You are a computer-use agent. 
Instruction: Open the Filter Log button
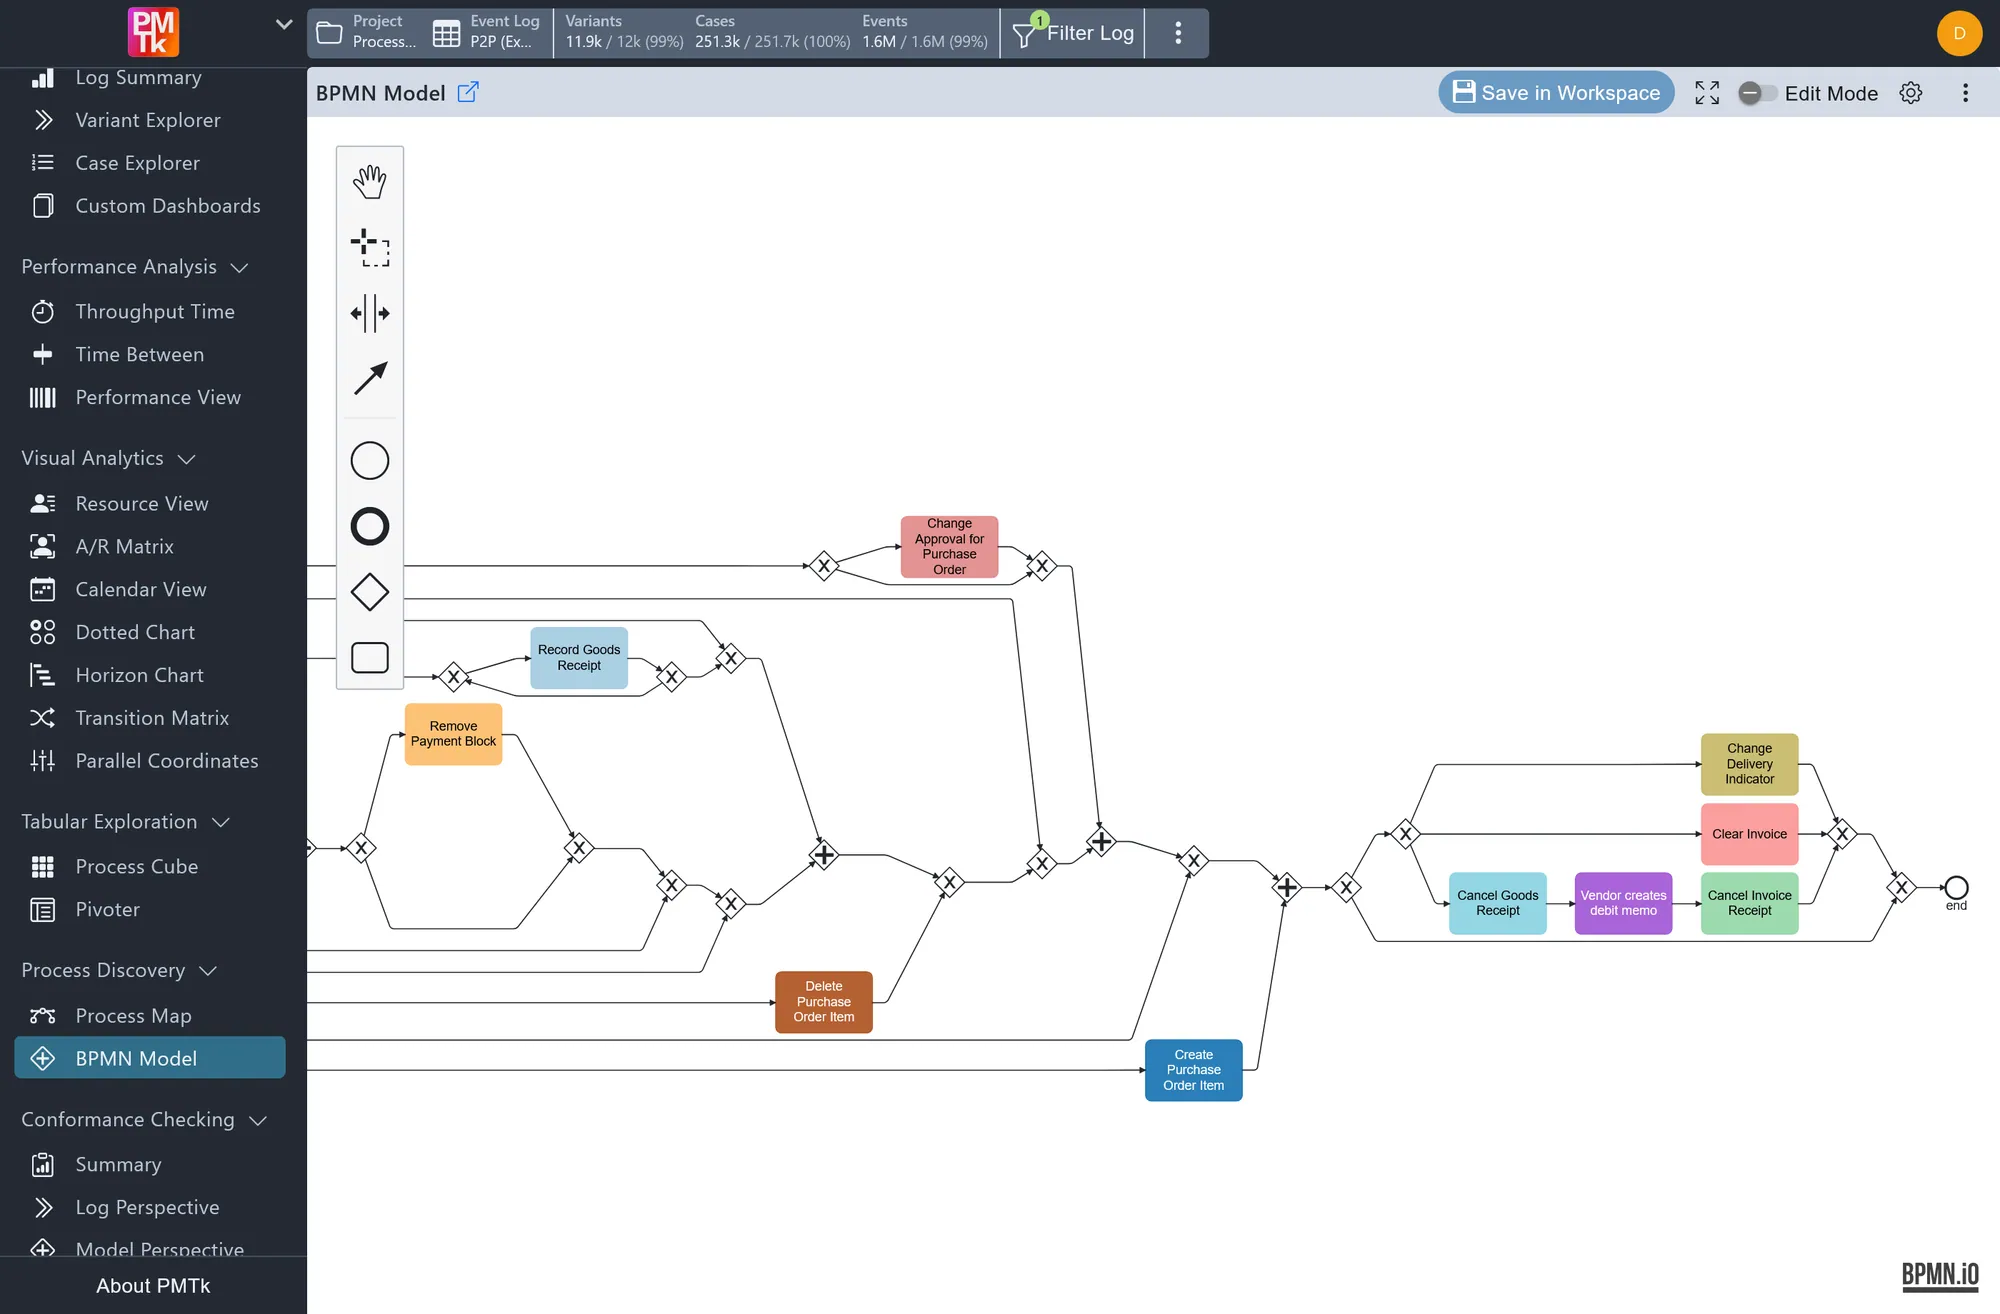pos(1073,33)
